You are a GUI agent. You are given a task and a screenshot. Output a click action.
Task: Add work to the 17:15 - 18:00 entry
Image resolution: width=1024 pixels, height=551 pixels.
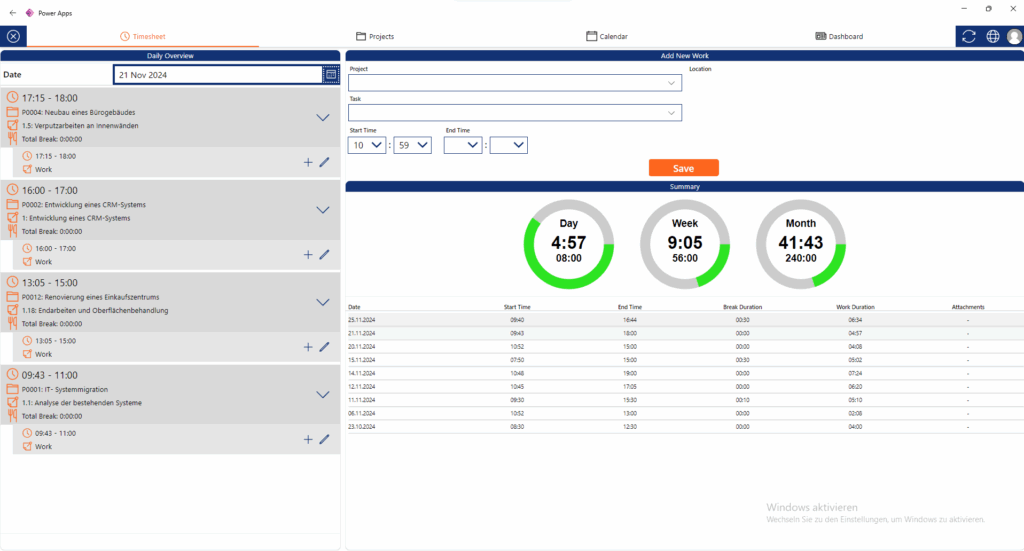click(308, 162)
